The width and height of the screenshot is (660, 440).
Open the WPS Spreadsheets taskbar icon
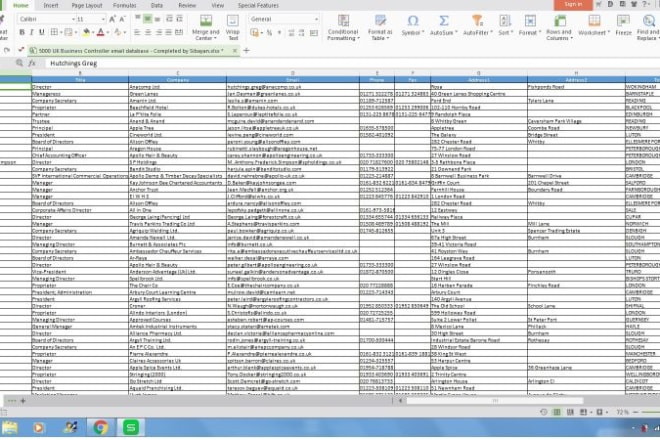tap(130, 427)
